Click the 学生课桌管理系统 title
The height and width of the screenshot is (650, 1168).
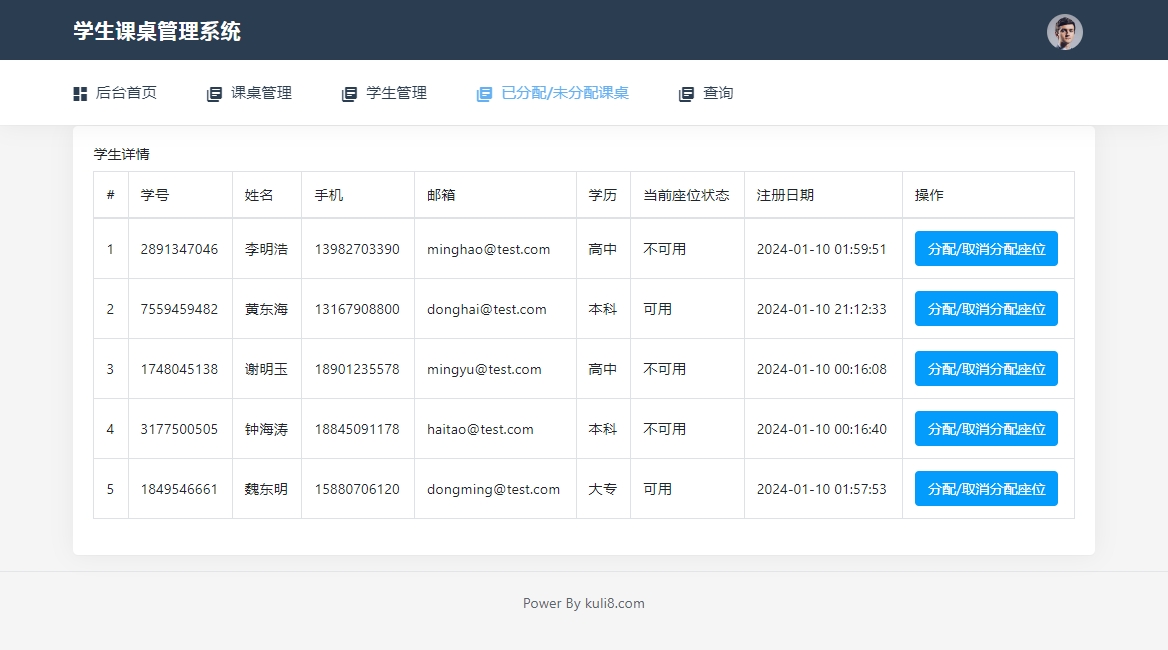click(157, 31)
